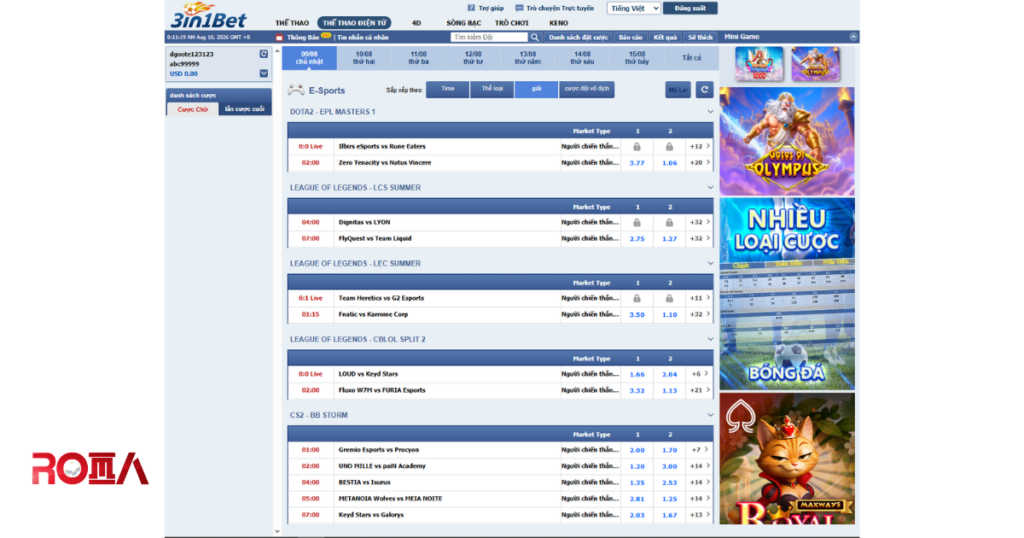Click the Thông Báo announcement icon
Image resolution: width=1024 pixels, height=538 pixels.
280,38
